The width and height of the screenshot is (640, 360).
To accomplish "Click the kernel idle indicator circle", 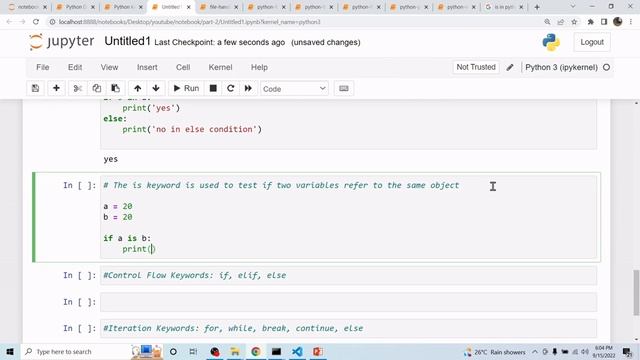I will [x=607, y=67].
